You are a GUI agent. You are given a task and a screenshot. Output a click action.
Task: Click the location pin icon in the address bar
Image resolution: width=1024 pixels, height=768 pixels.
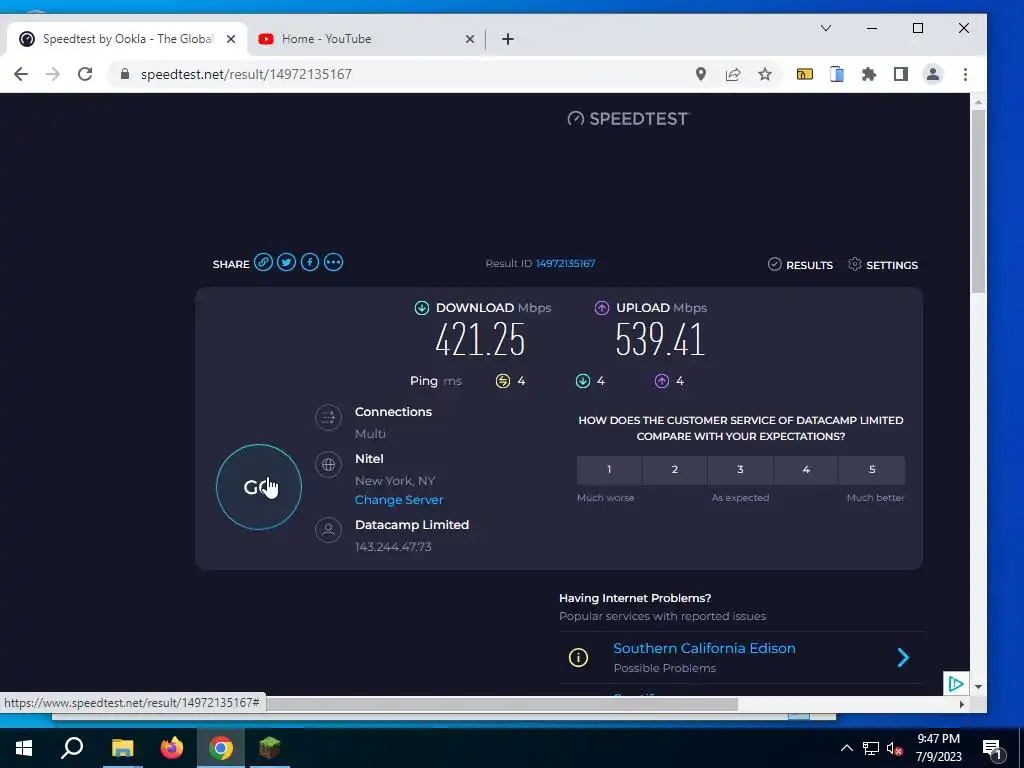coord(701,74)
